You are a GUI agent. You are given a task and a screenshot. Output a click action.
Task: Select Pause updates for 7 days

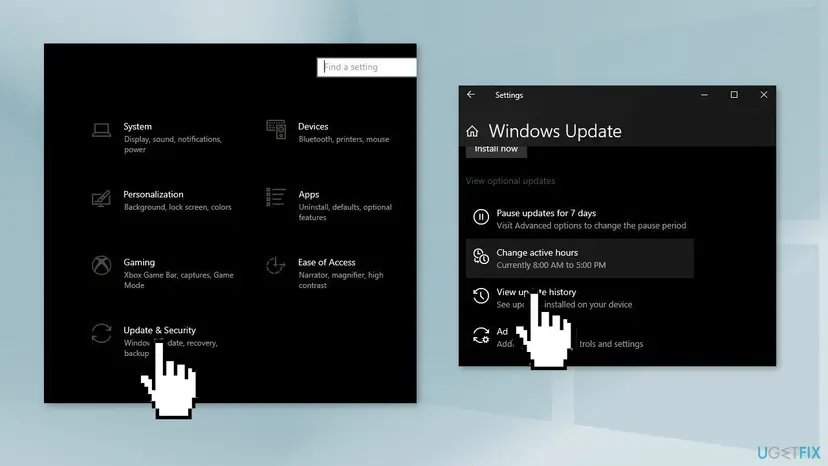click(580, 219)
